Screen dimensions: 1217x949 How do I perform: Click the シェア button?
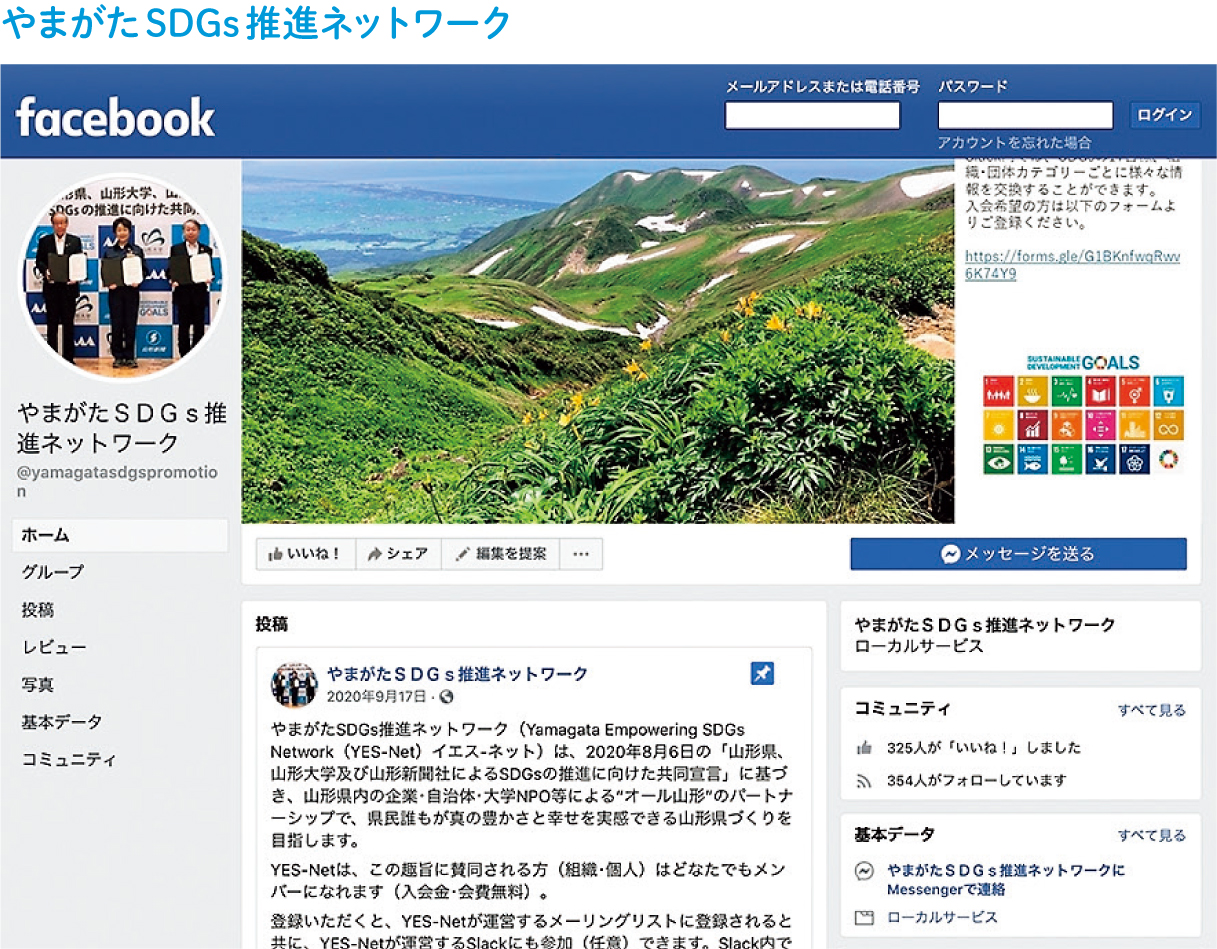[399, 554]
